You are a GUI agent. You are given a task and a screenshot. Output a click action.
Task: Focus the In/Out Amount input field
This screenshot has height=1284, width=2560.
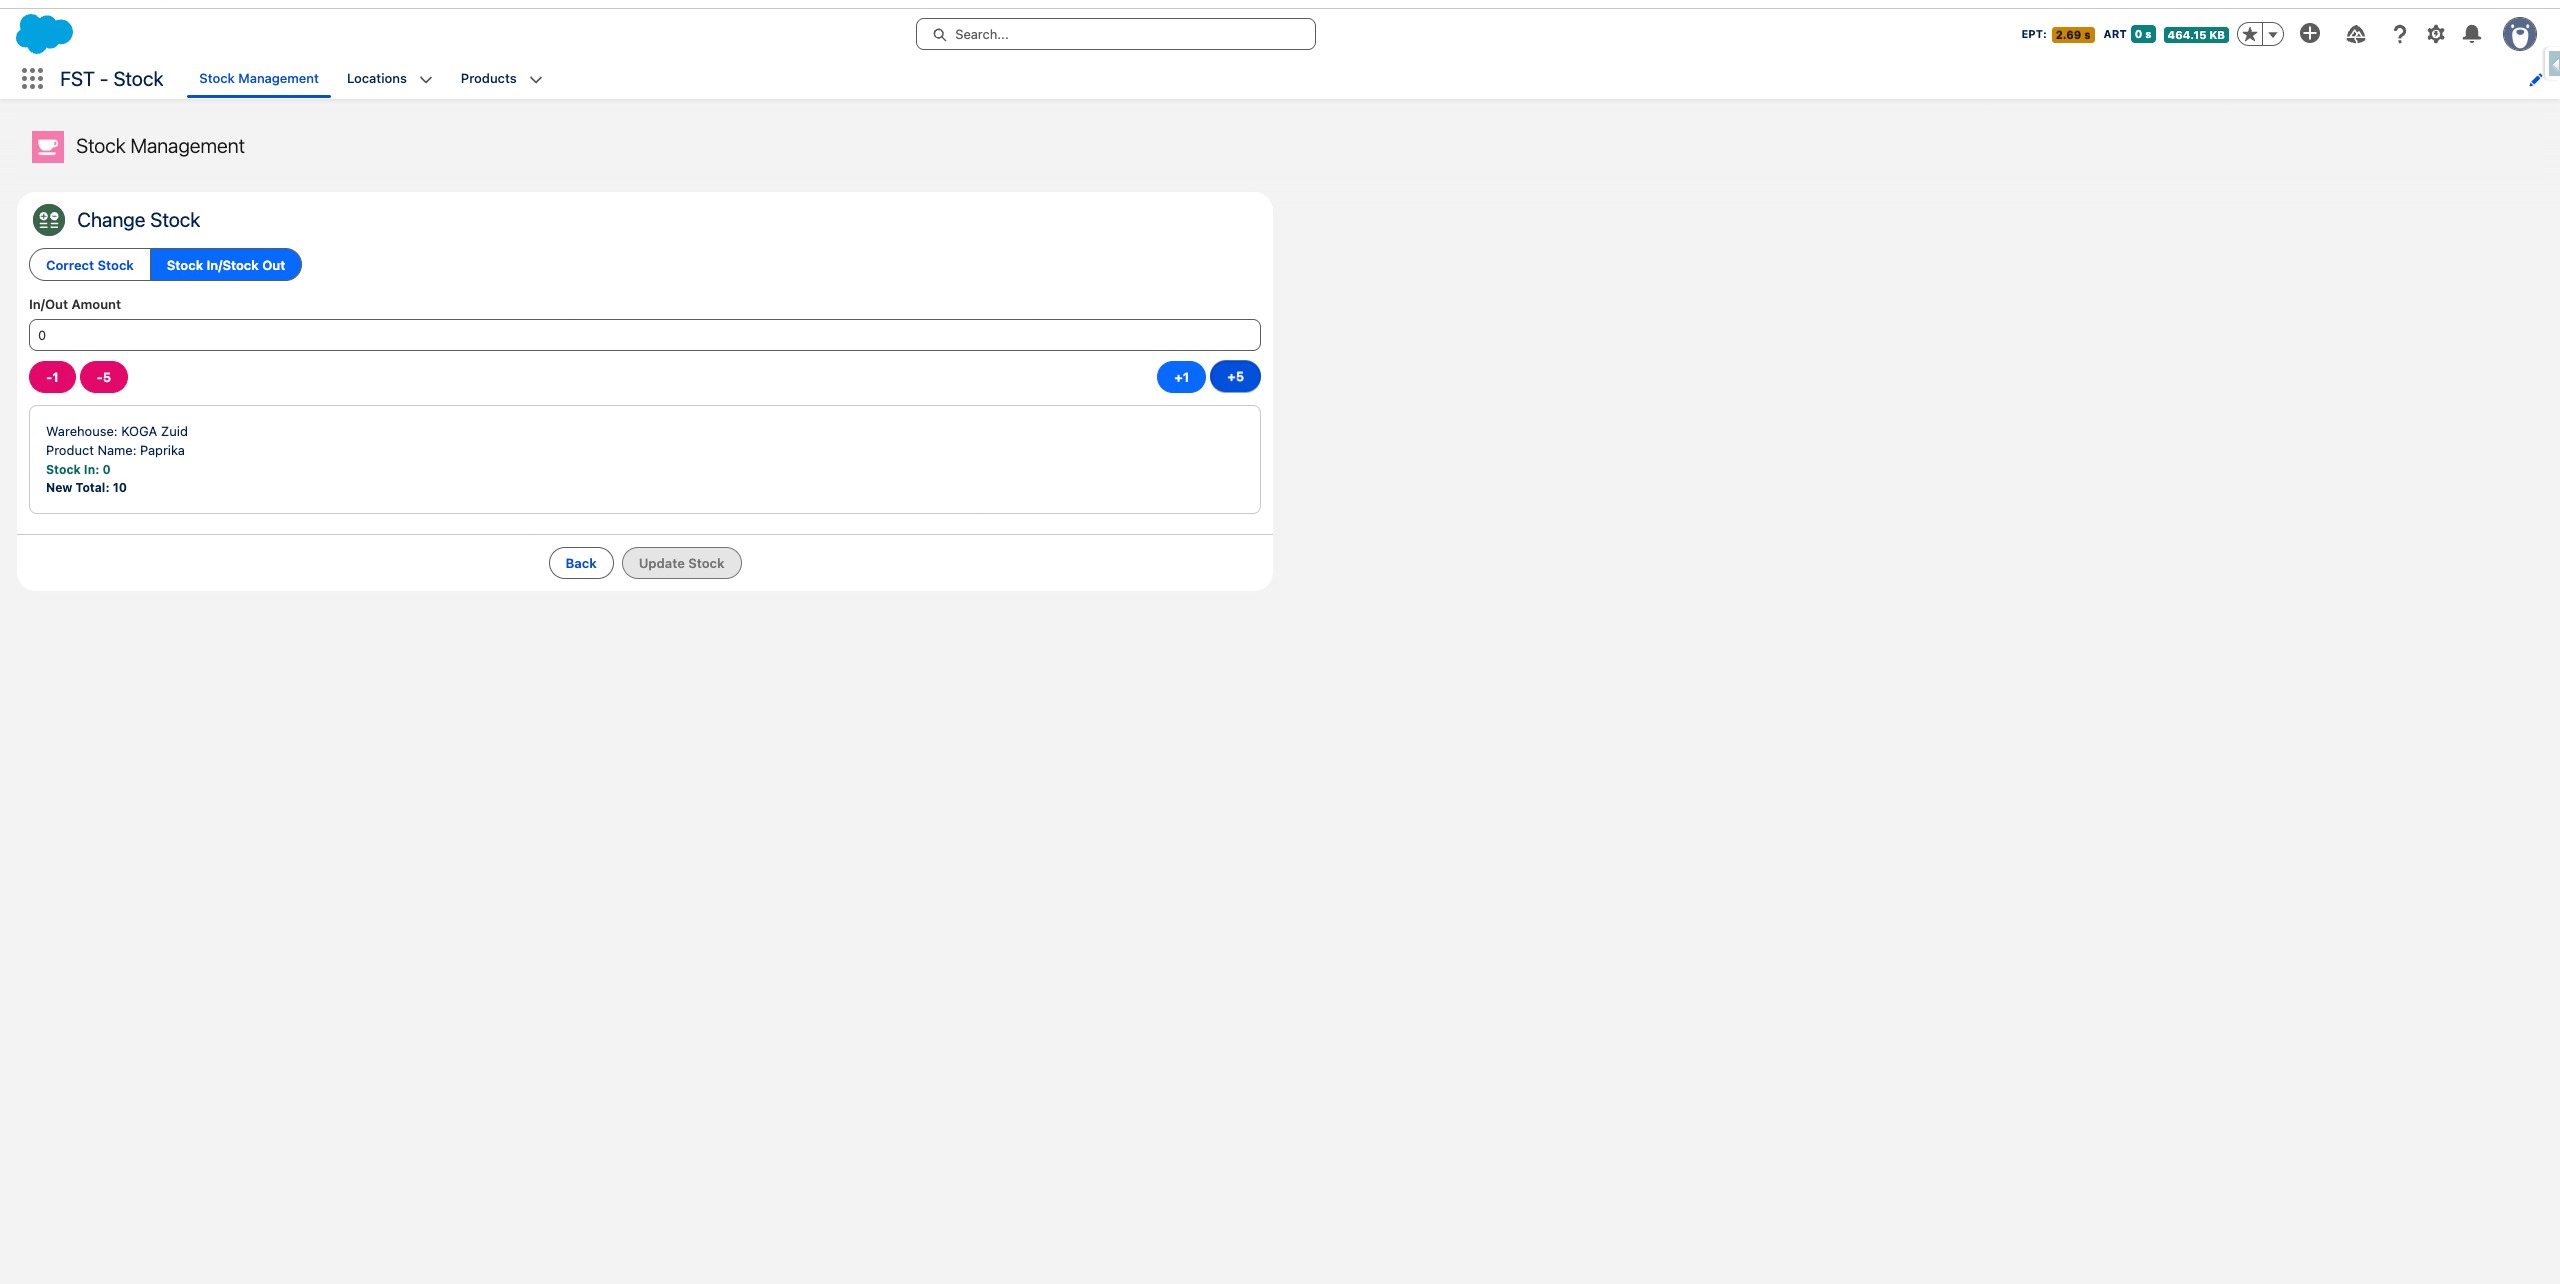[x=644, y=335]
